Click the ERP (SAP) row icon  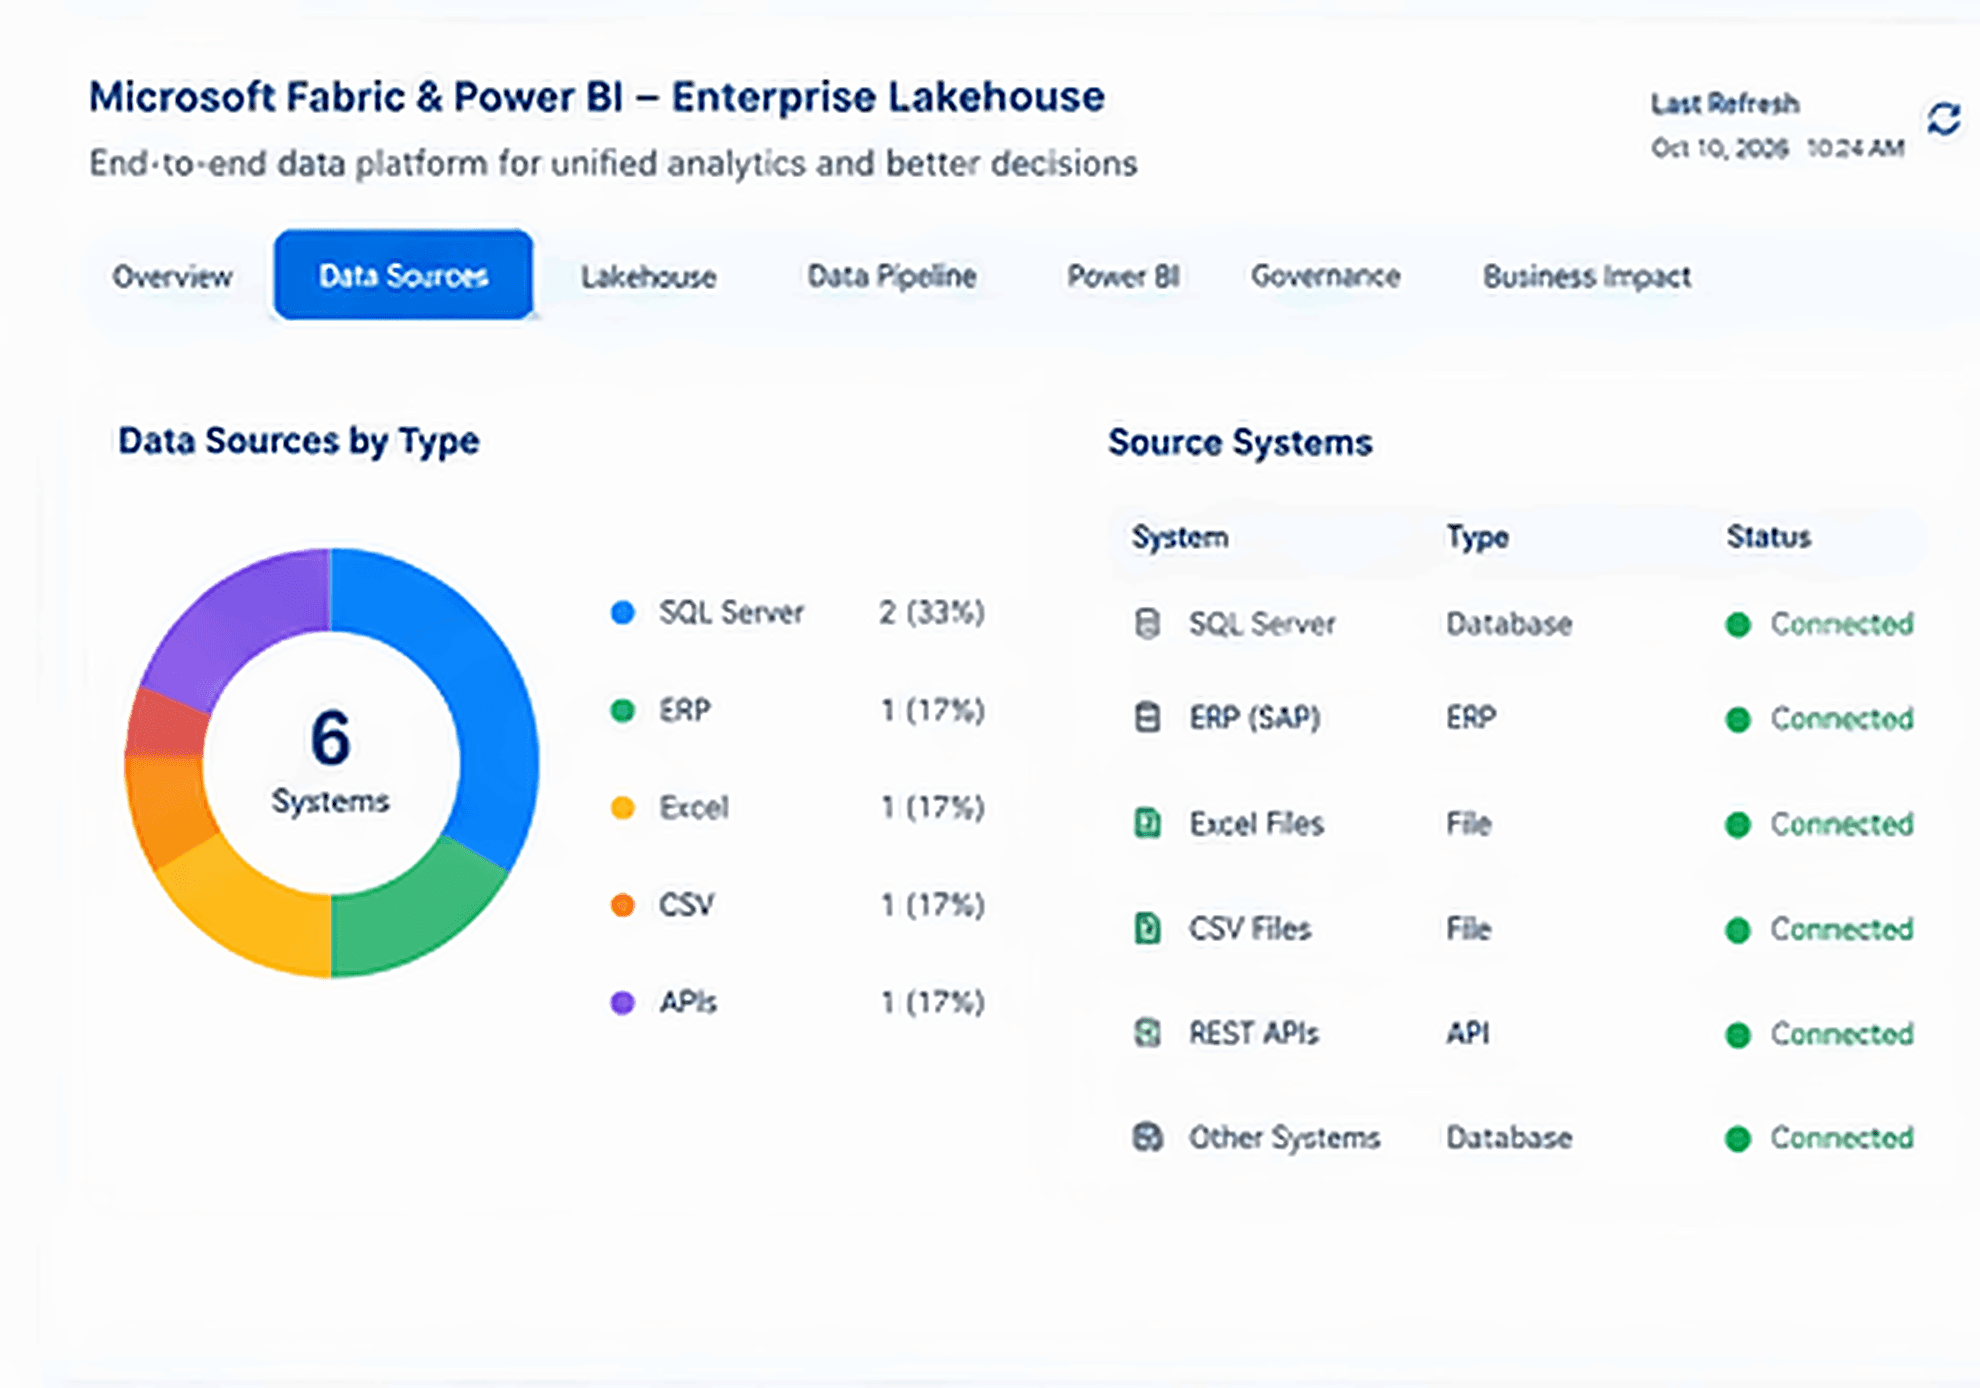click(1148, 718)
